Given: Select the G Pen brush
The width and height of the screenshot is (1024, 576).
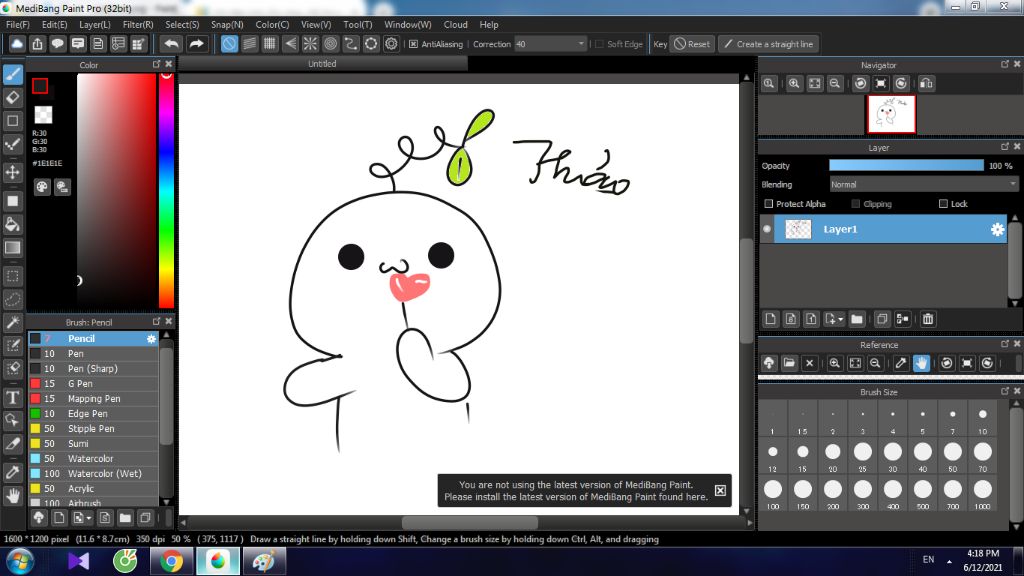Looking at the screenshot, I should [x=93, y=384].
